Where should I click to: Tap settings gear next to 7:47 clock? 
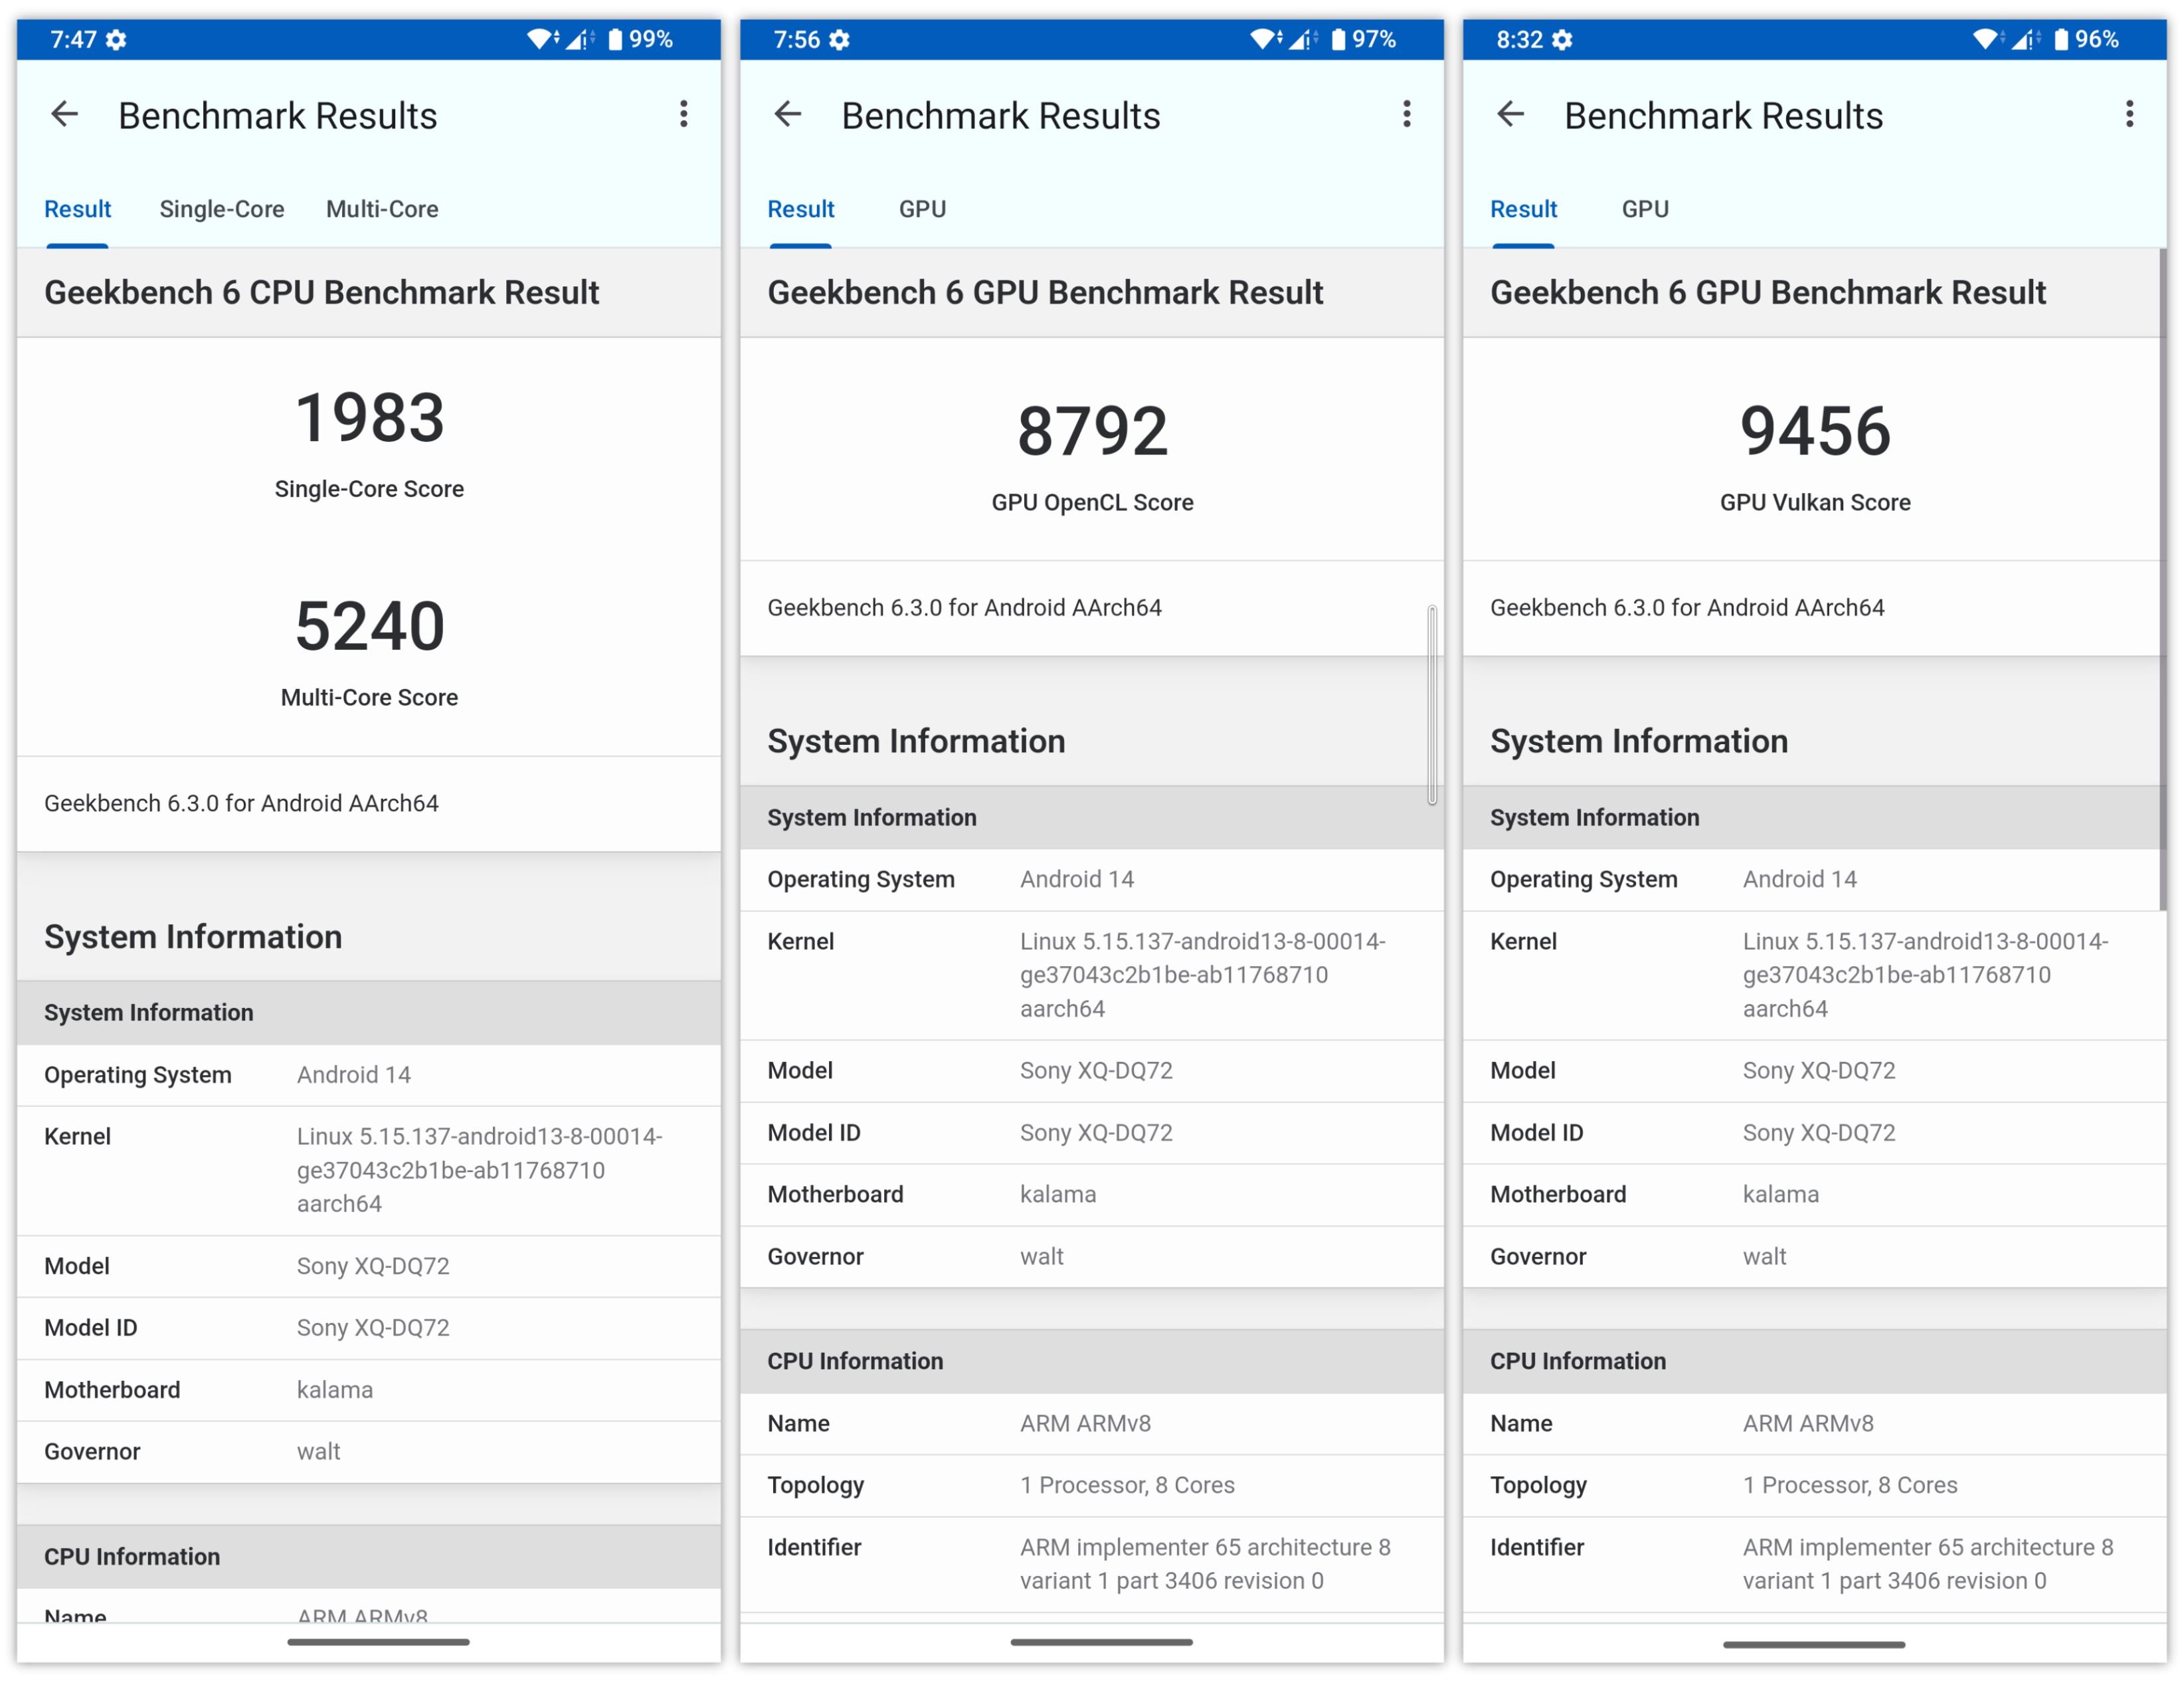pyautogui.click(x=117, y=40)
